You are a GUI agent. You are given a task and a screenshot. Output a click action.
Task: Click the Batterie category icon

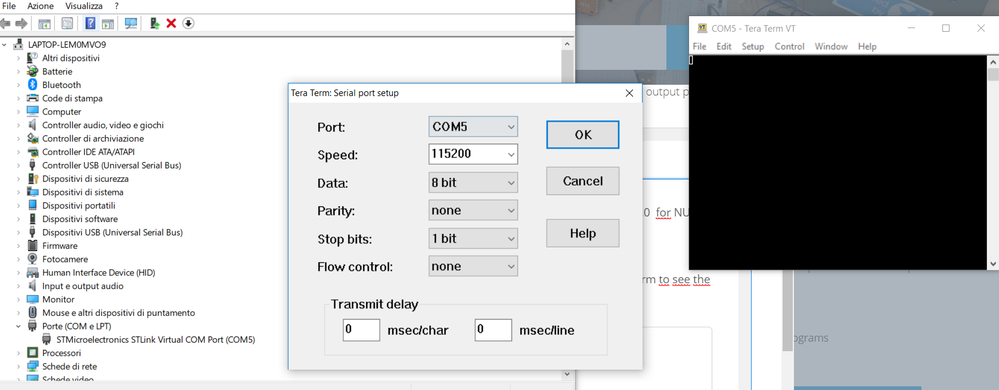tap(32, 71)
